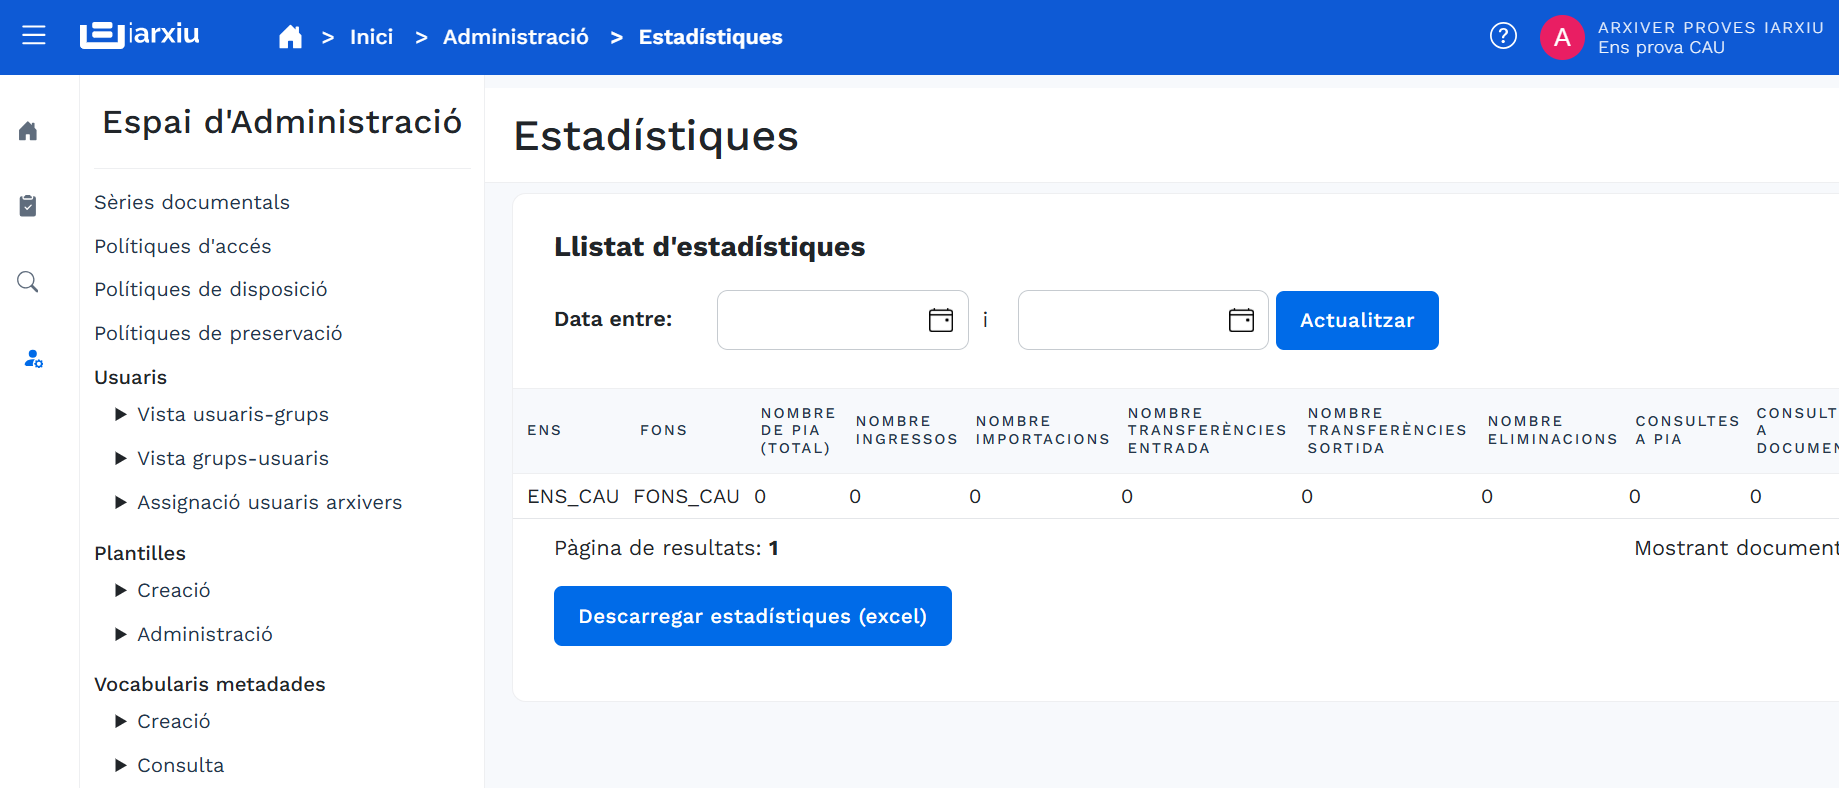Click the end date input field
This screenshot has height=788, width=1839.
pos(1143,320)
